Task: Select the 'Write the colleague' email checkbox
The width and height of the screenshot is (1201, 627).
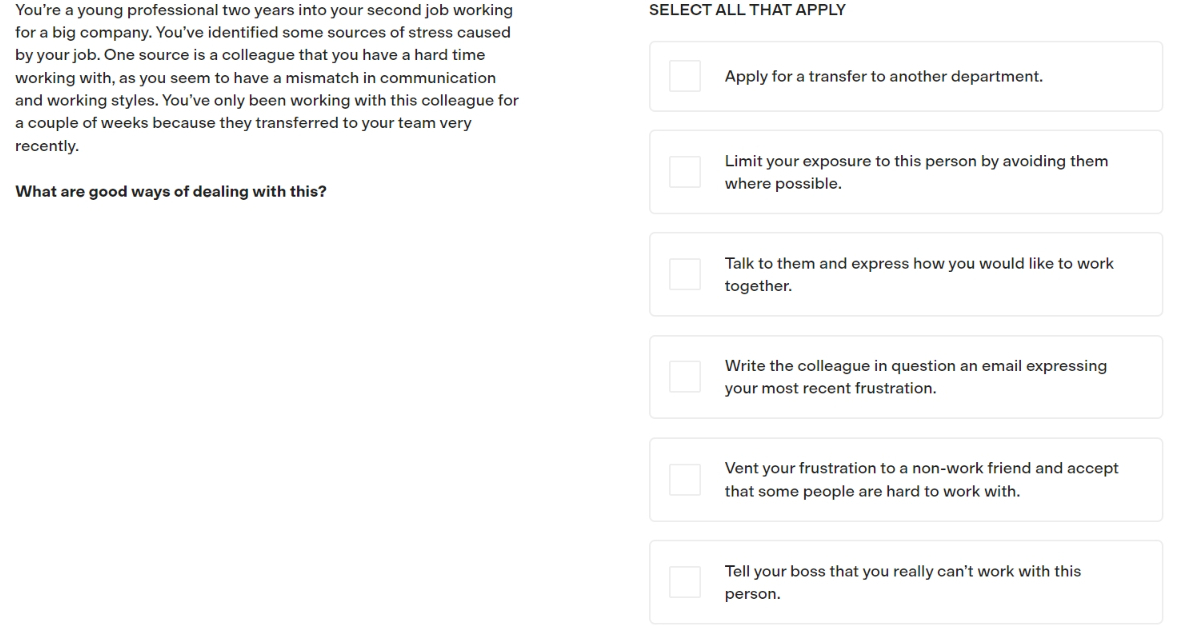Action: (x=685, y=377)
